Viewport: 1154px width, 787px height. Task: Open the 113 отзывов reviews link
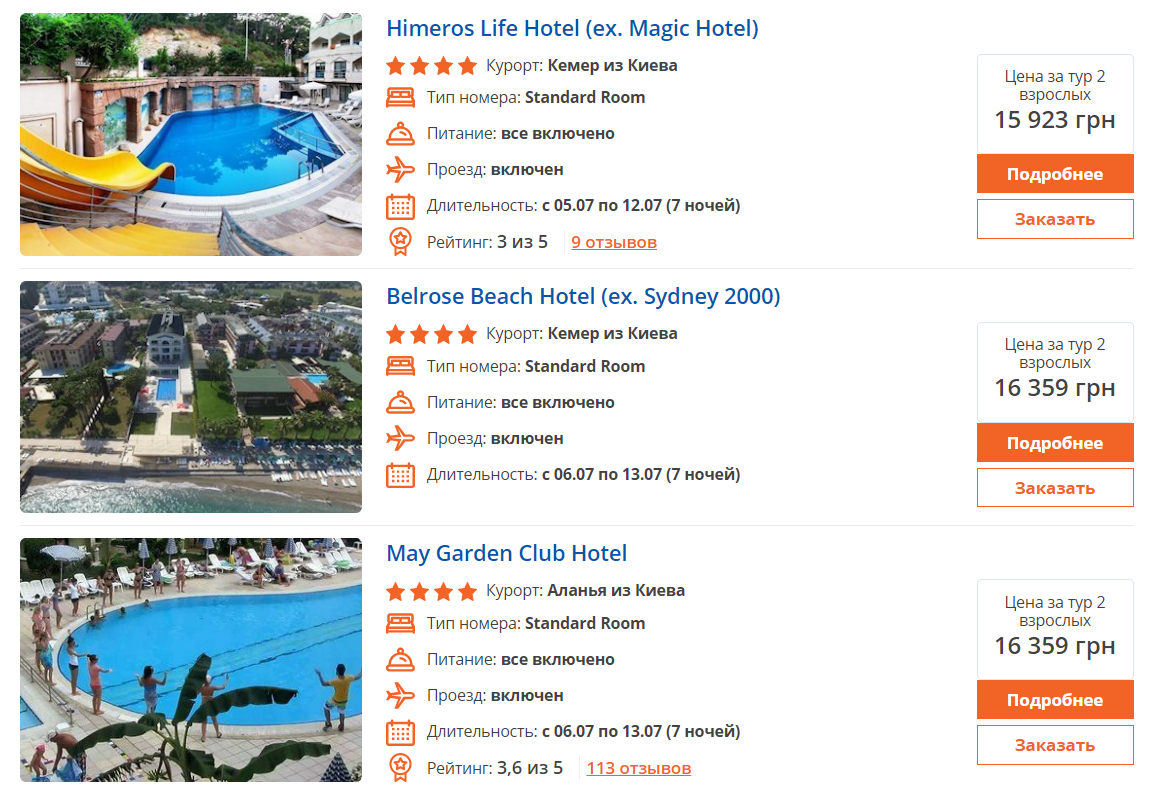pyautogui.click(x=638, y=769)
